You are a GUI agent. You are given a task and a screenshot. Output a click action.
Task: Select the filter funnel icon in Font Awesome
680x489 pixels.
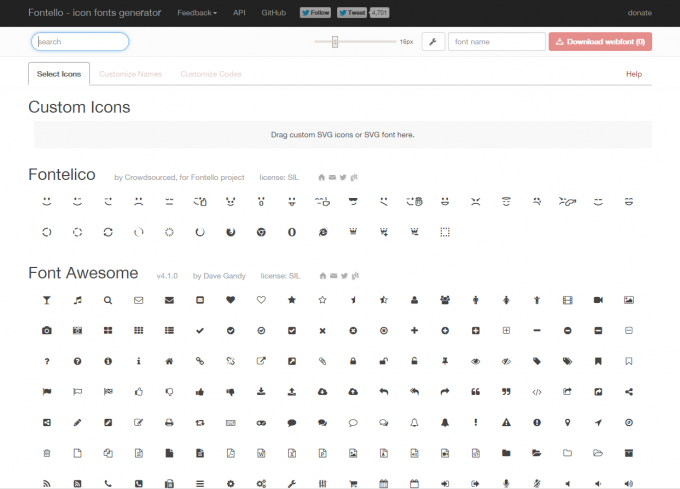coord(47,300)
